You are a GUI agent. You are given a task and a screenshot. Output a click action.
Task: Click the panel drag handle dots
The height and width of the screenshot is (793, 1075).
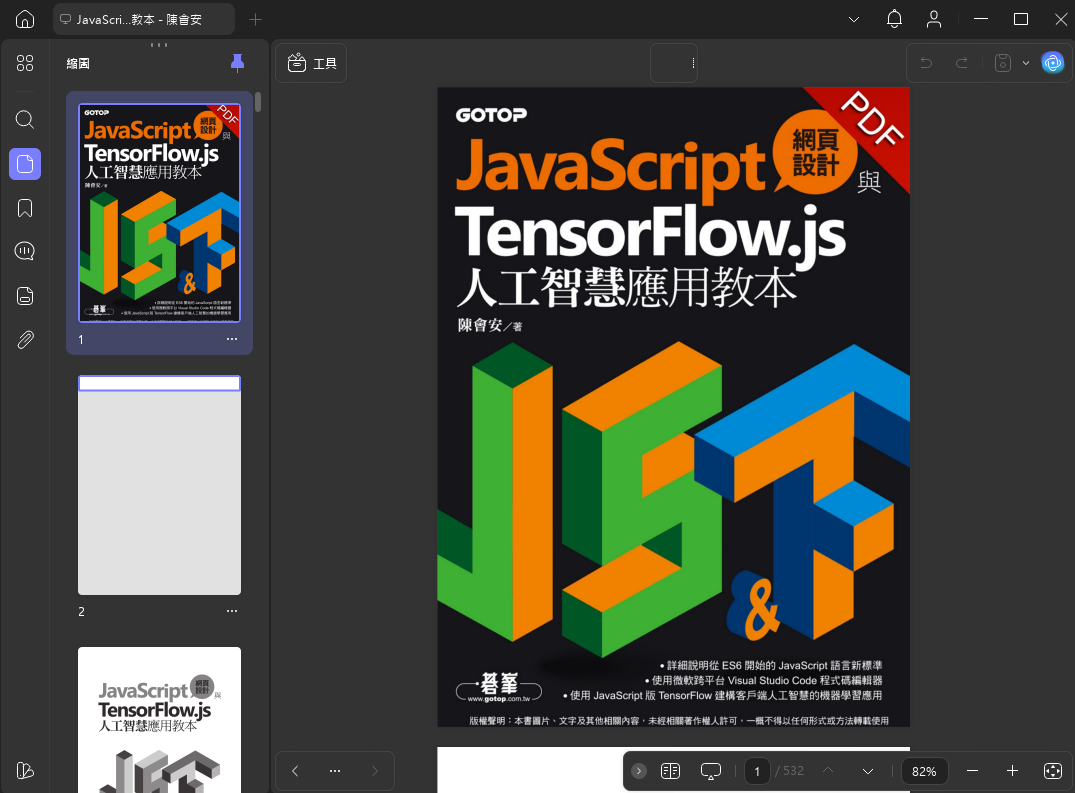159,45
